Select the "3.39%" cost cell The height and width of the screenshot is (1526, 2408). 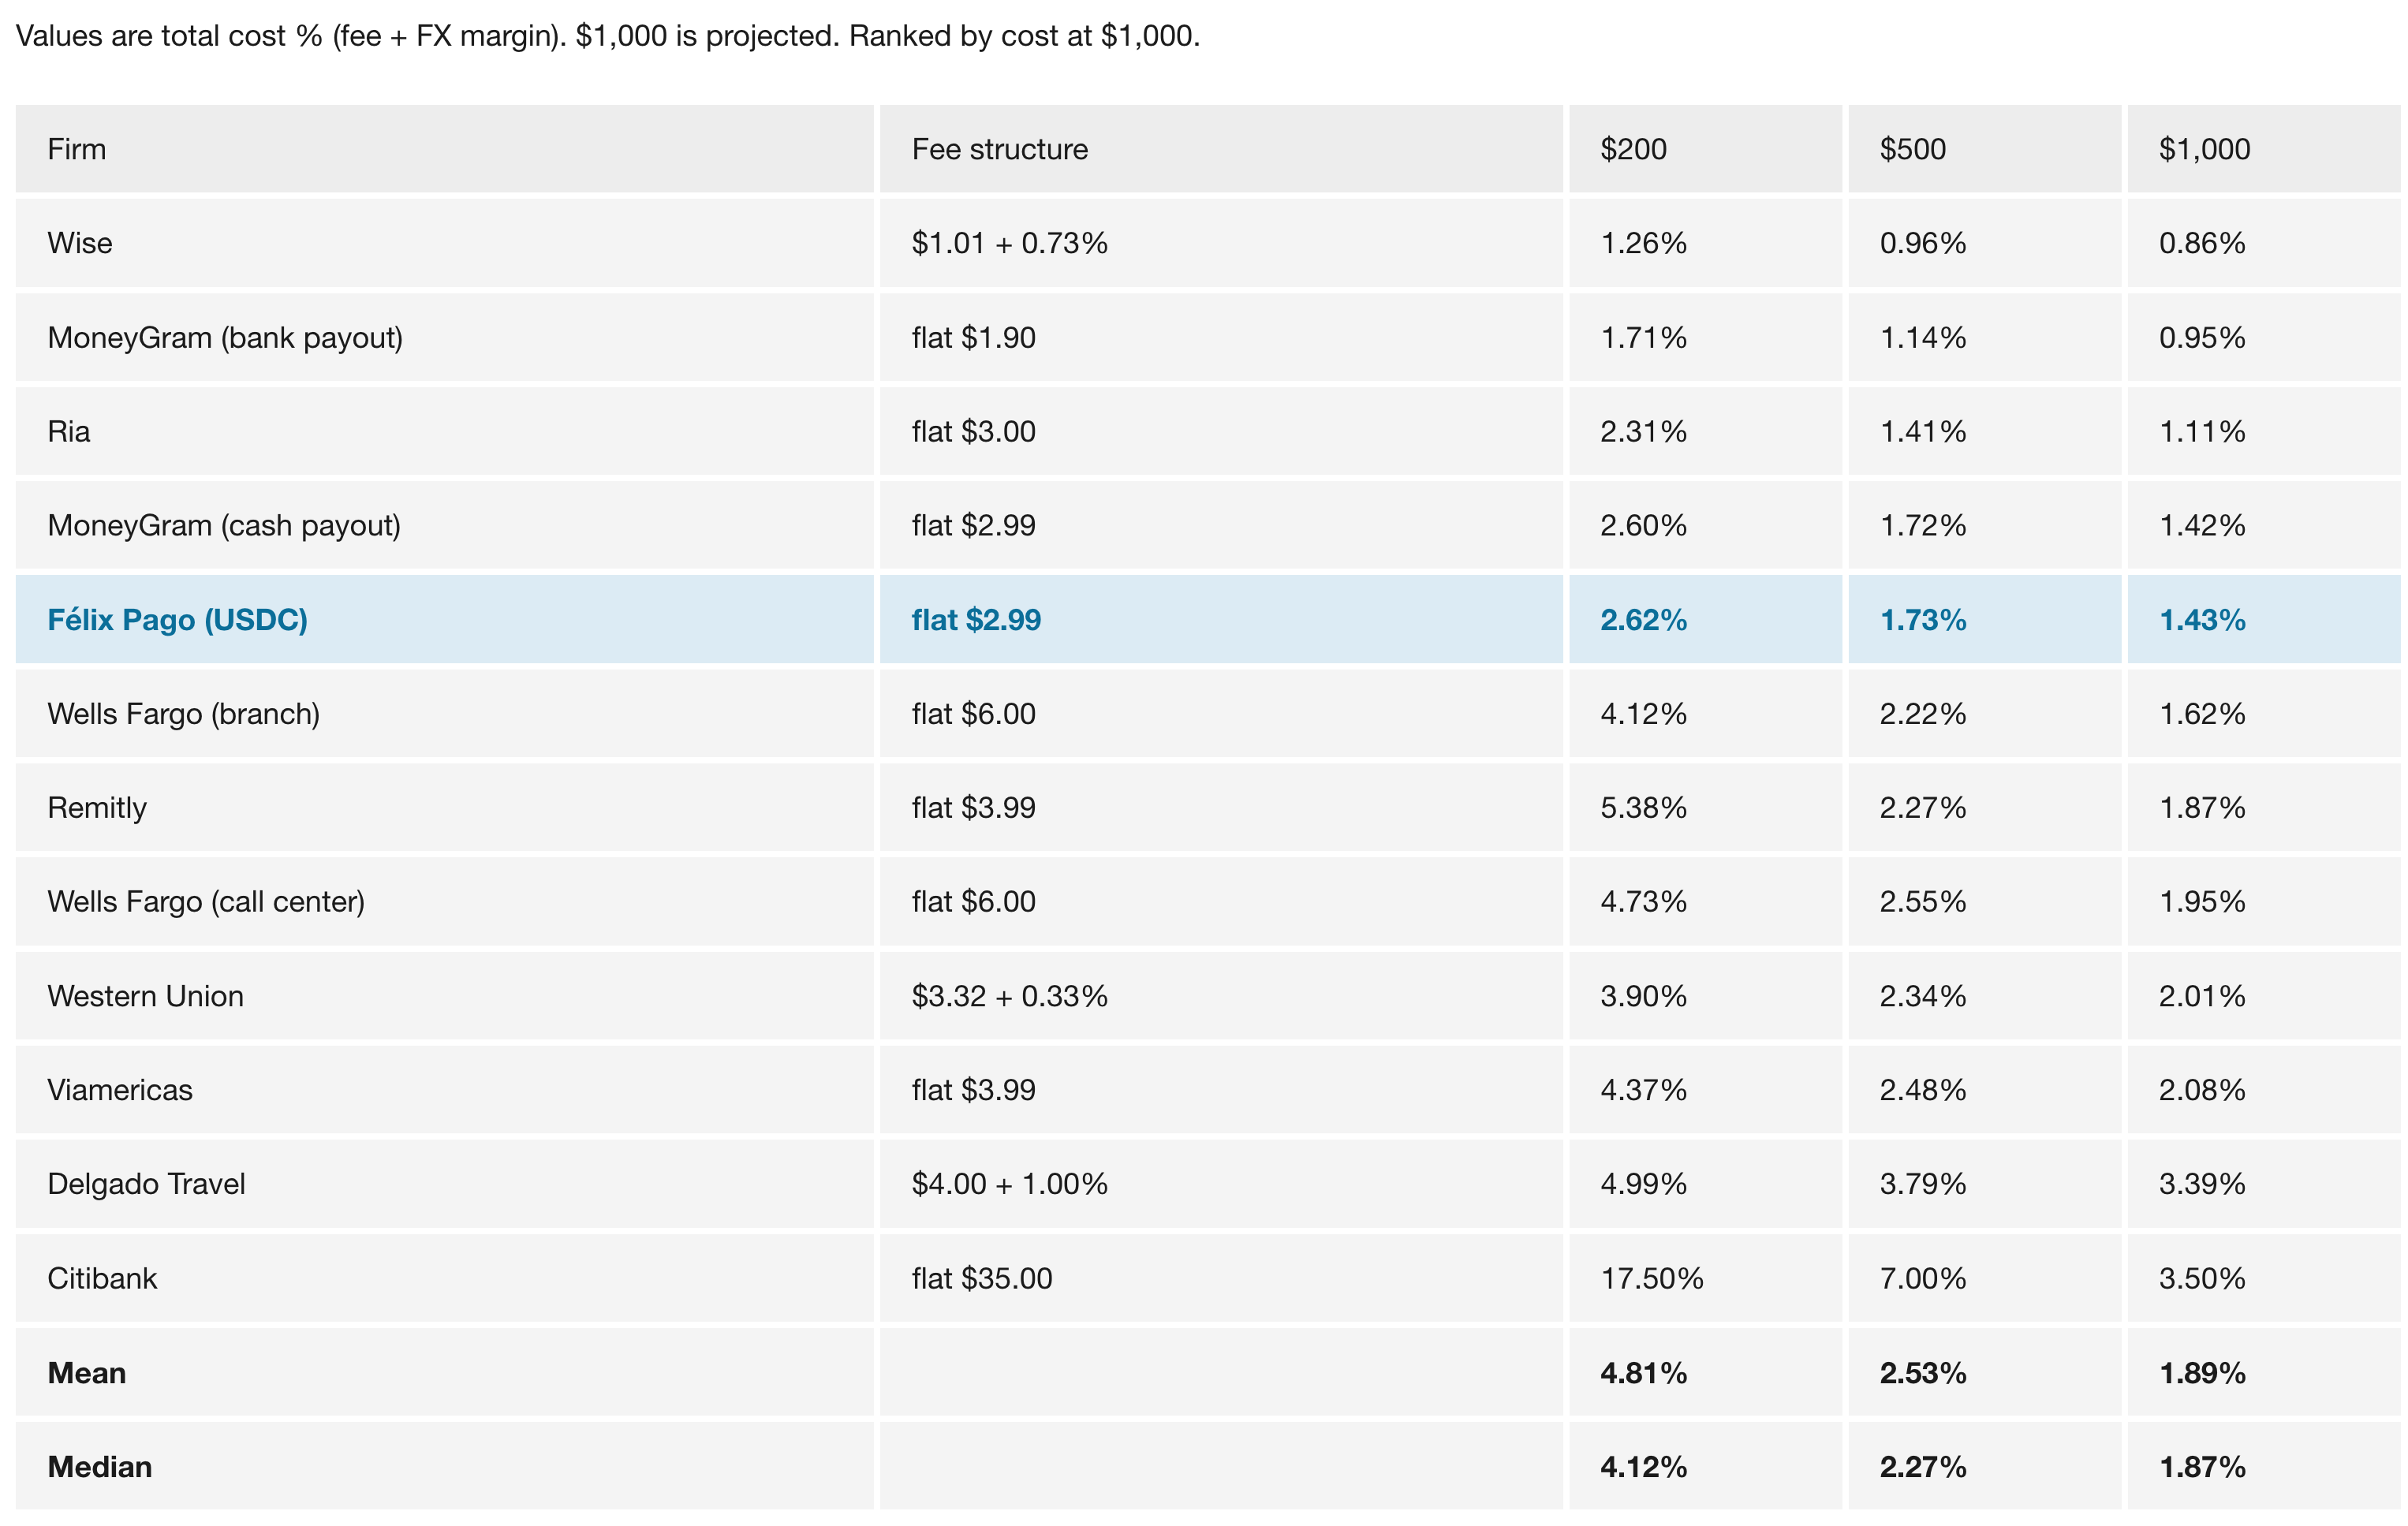coord(2264,1184)
